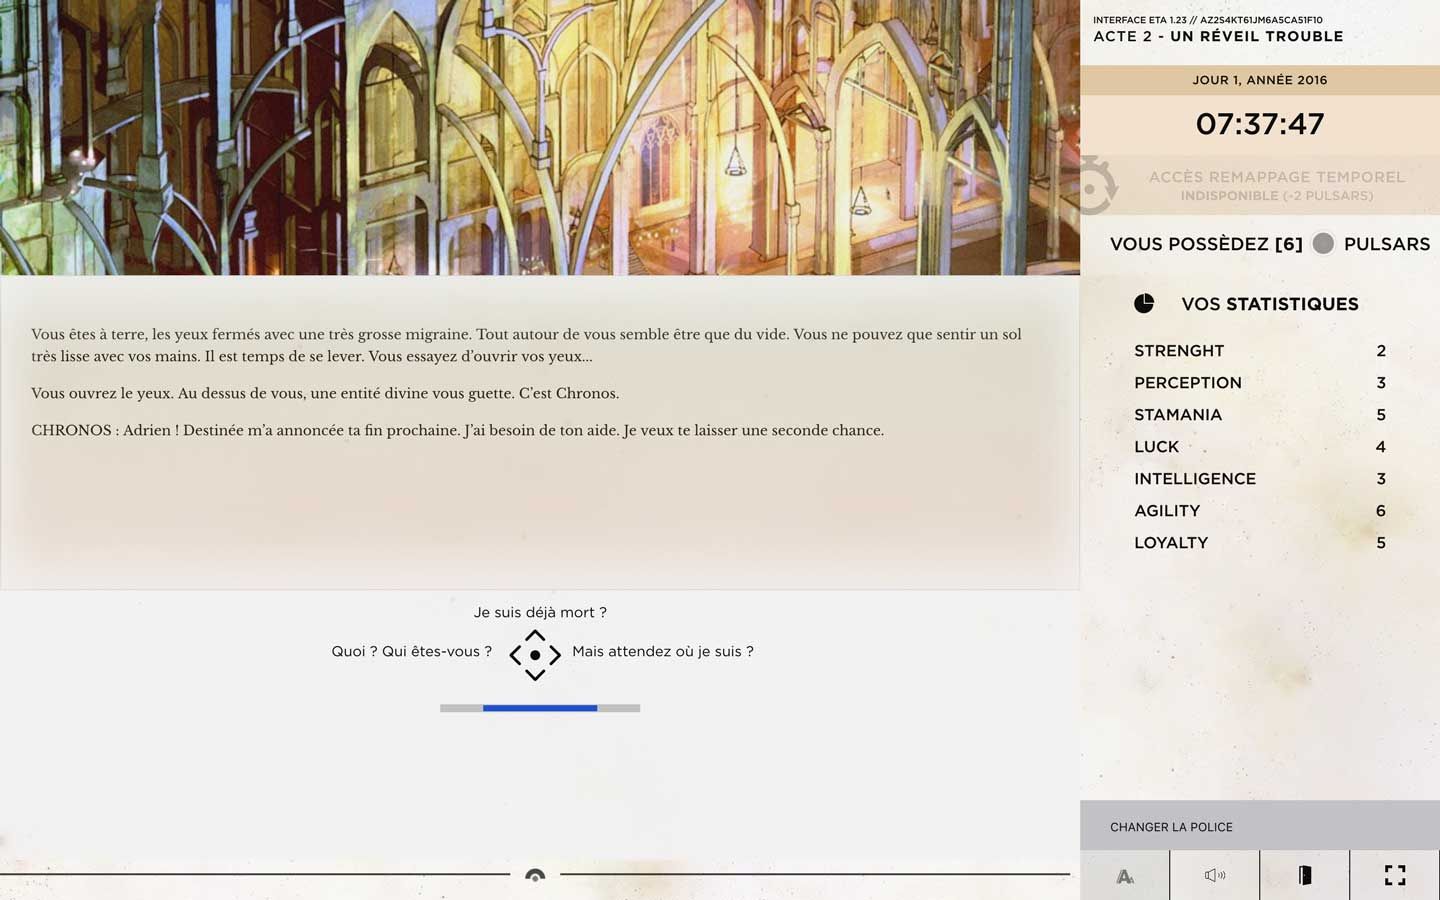1440x900 pixels.
Task: Click the STRENGHT stat row
Action: point(1260,351)
